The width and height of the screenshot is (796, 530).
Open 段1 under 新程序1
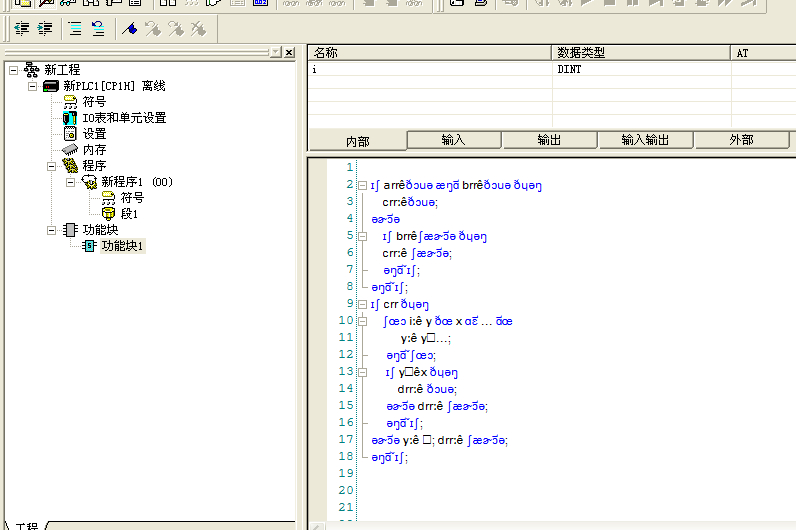pyautogui.click(x=129, y=214)
